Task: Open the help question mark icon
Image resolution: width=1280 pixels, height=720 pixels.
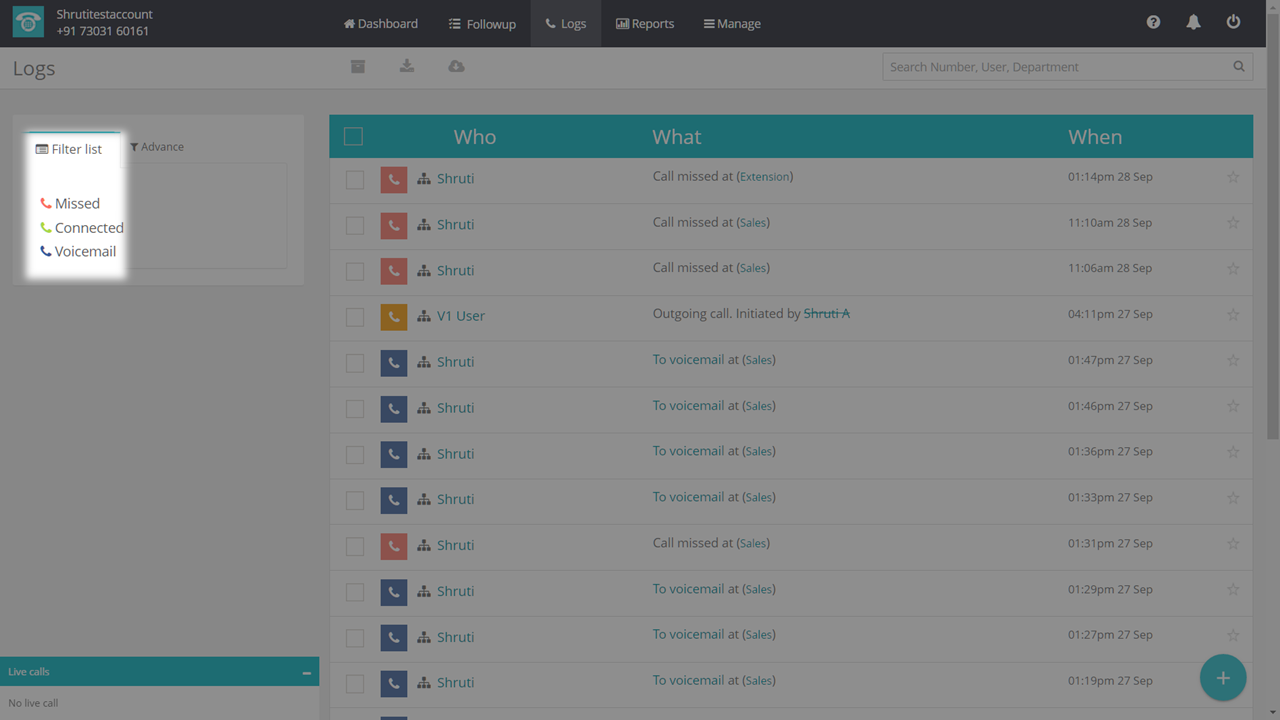Action: pos(1153,22)
